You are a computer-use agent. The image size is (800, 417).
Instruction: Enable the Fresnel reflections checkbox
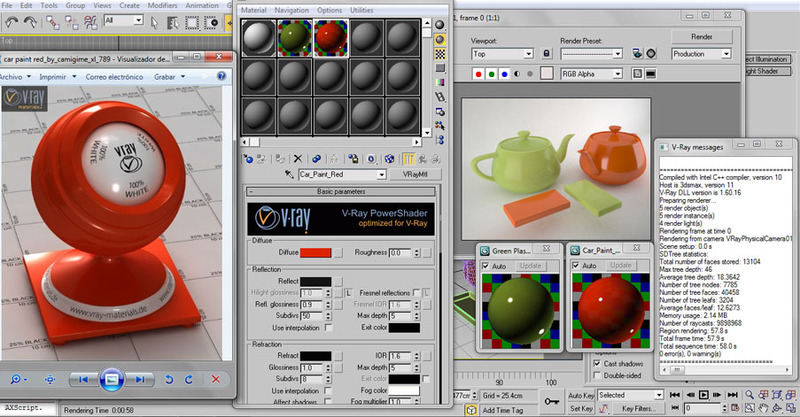[416, 292]
